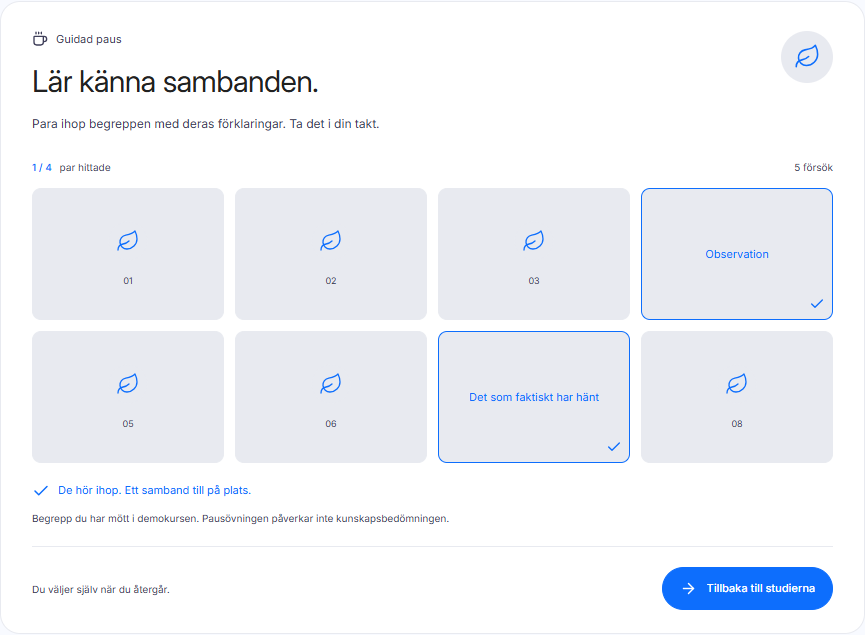This screenshot has width=865, height=635.
Task: Click the matched 'Det som faktiskt har hänt' card
Action: point(534,397)
